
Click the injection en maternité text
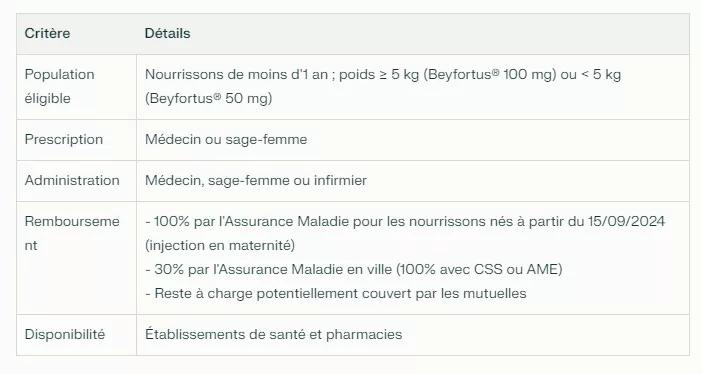(220, 245)
